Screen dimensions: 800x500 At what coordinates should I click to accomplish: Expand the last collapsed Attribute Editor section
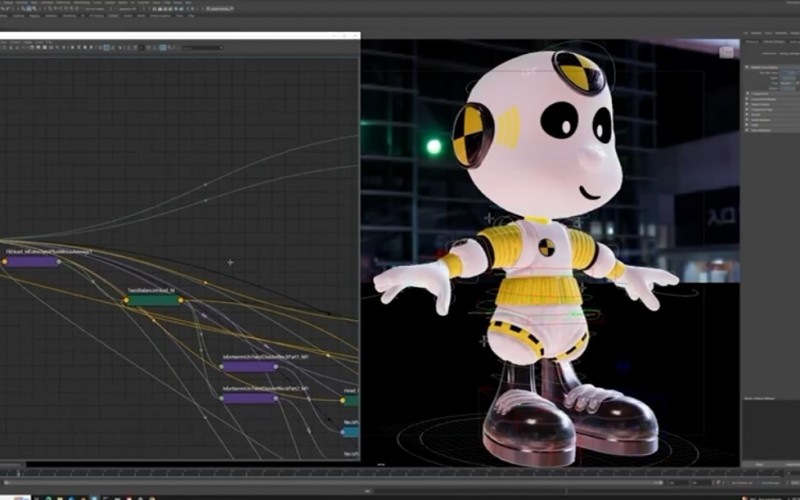[x=748, y=130]
